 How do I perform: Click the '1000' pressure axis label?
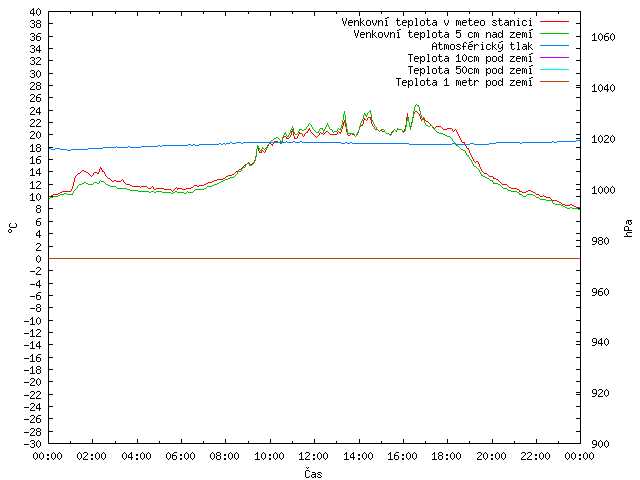[x=603, y=190]
